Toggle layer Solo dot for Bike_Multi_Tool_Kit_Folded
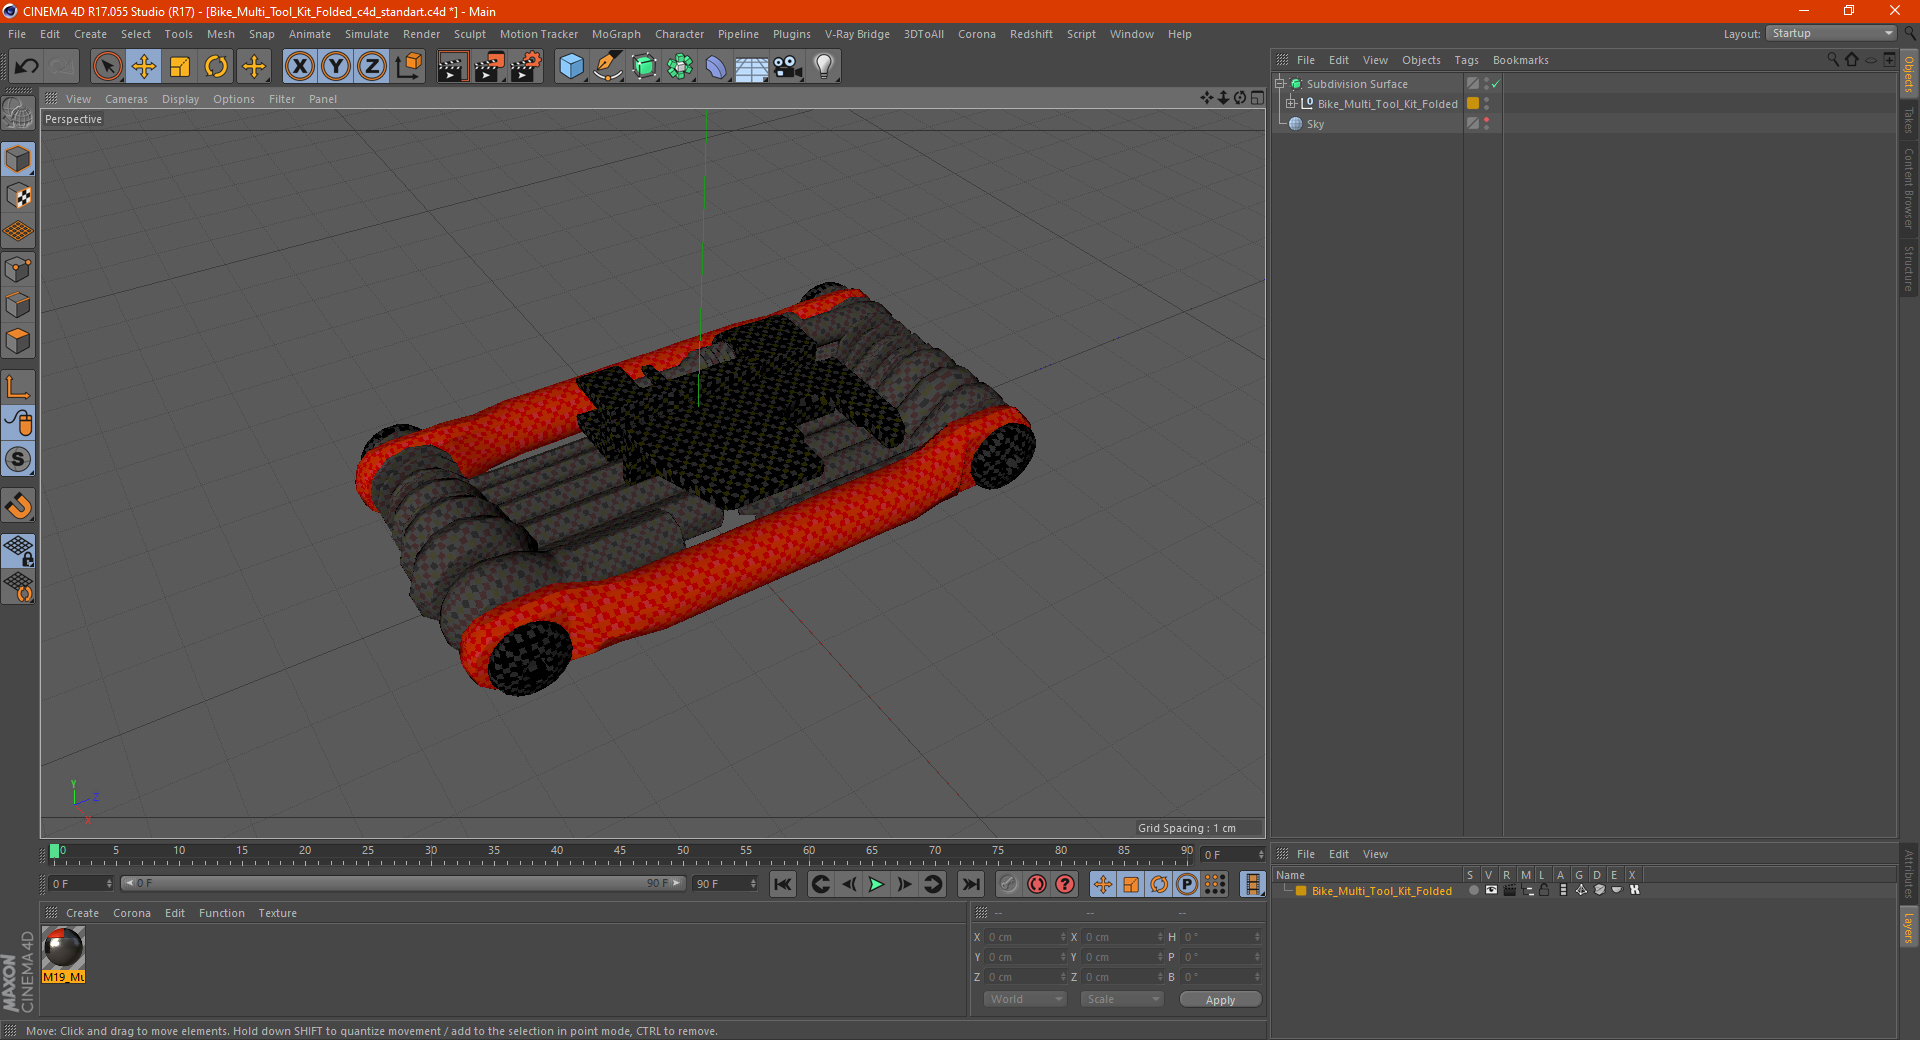The width and height of the screenshot is (1920, 1040). [1473, 890]
